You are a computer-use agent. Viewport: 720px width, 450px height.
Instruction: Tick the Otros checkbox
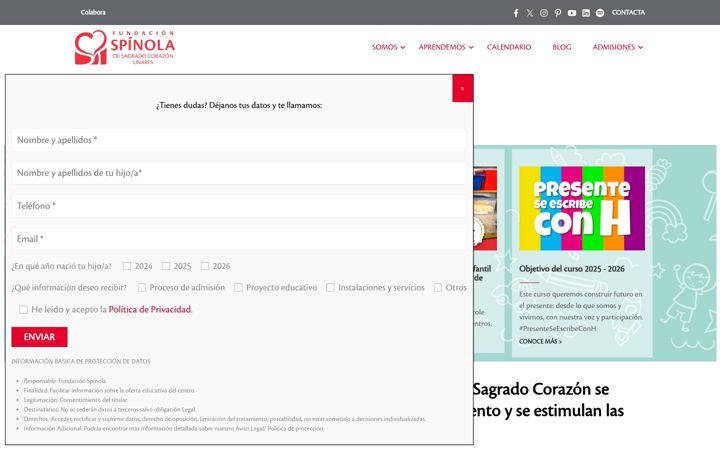(x=438, y=287)
